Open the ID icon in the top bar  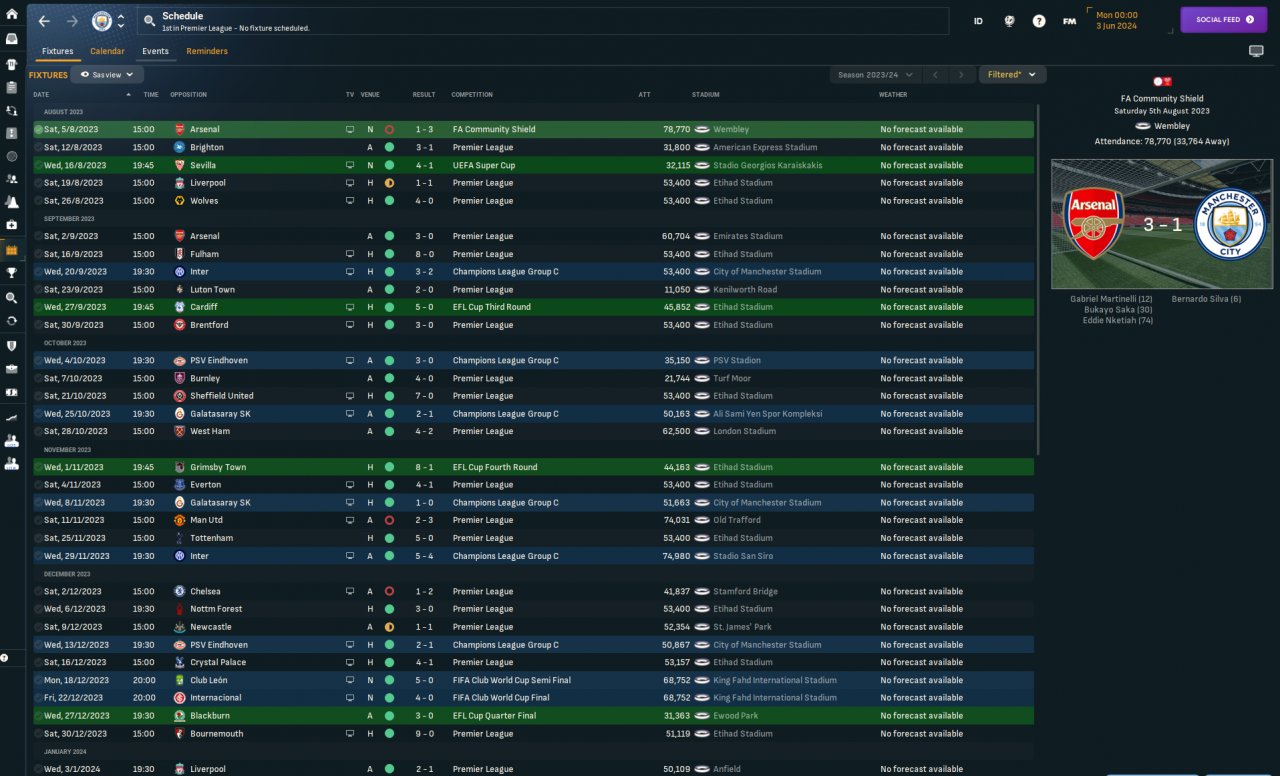coord(978,21)
